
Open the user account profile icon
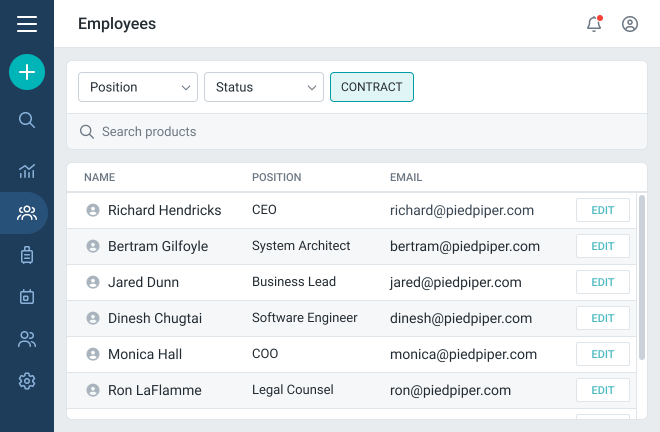pos(630,24)
